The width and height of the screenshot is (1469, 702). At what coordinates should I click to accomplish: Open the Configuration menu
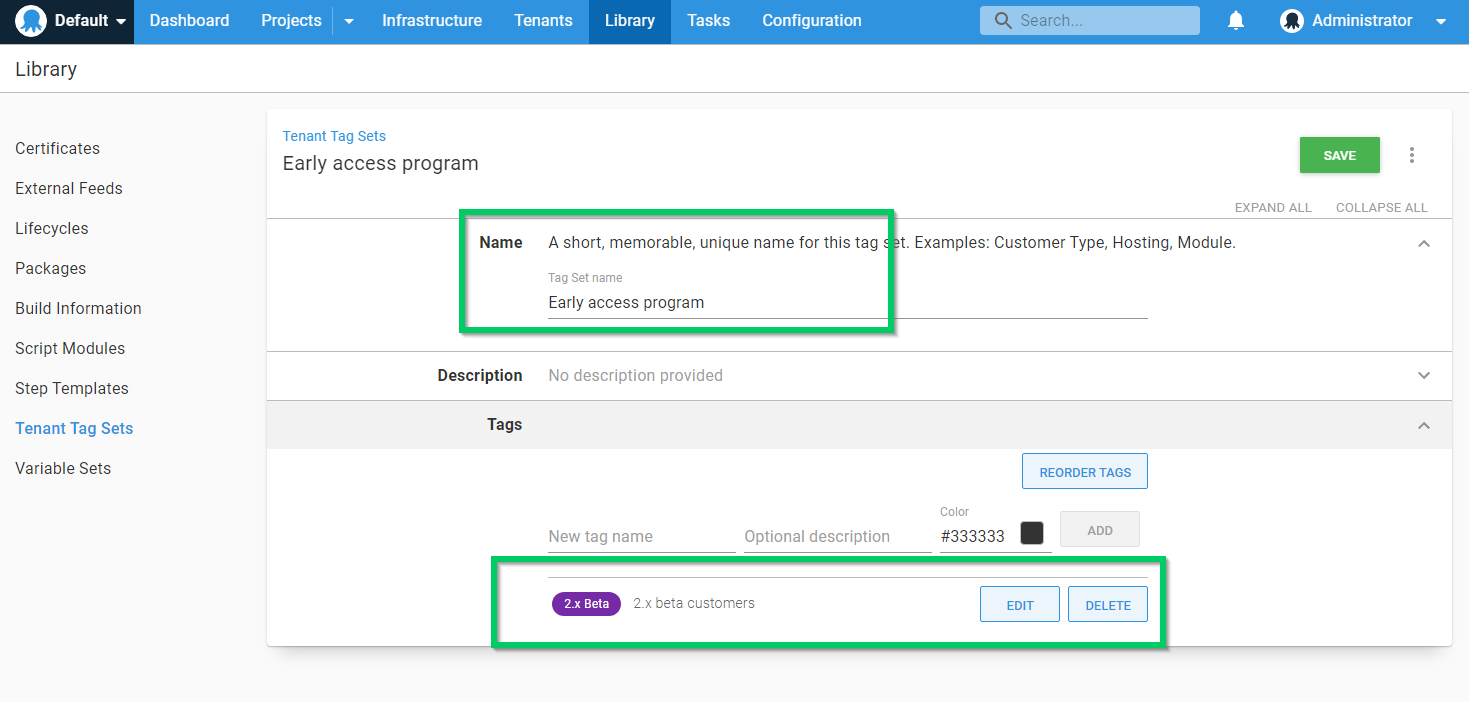(x=811, y=21)
